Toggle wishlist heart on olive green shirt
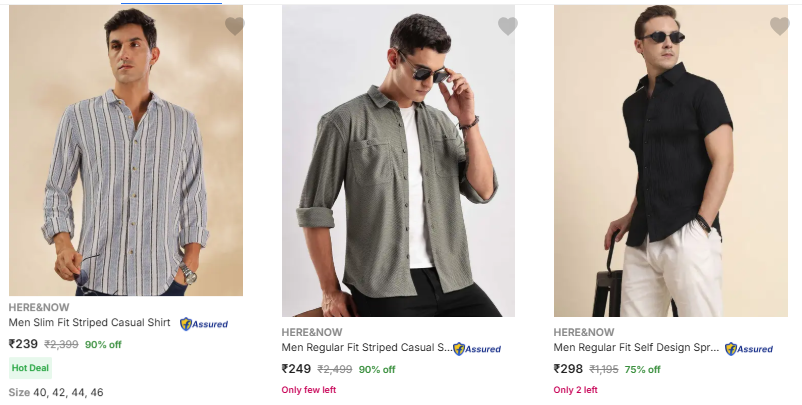The height and width of the screenshot is (405, 802). 508,27
